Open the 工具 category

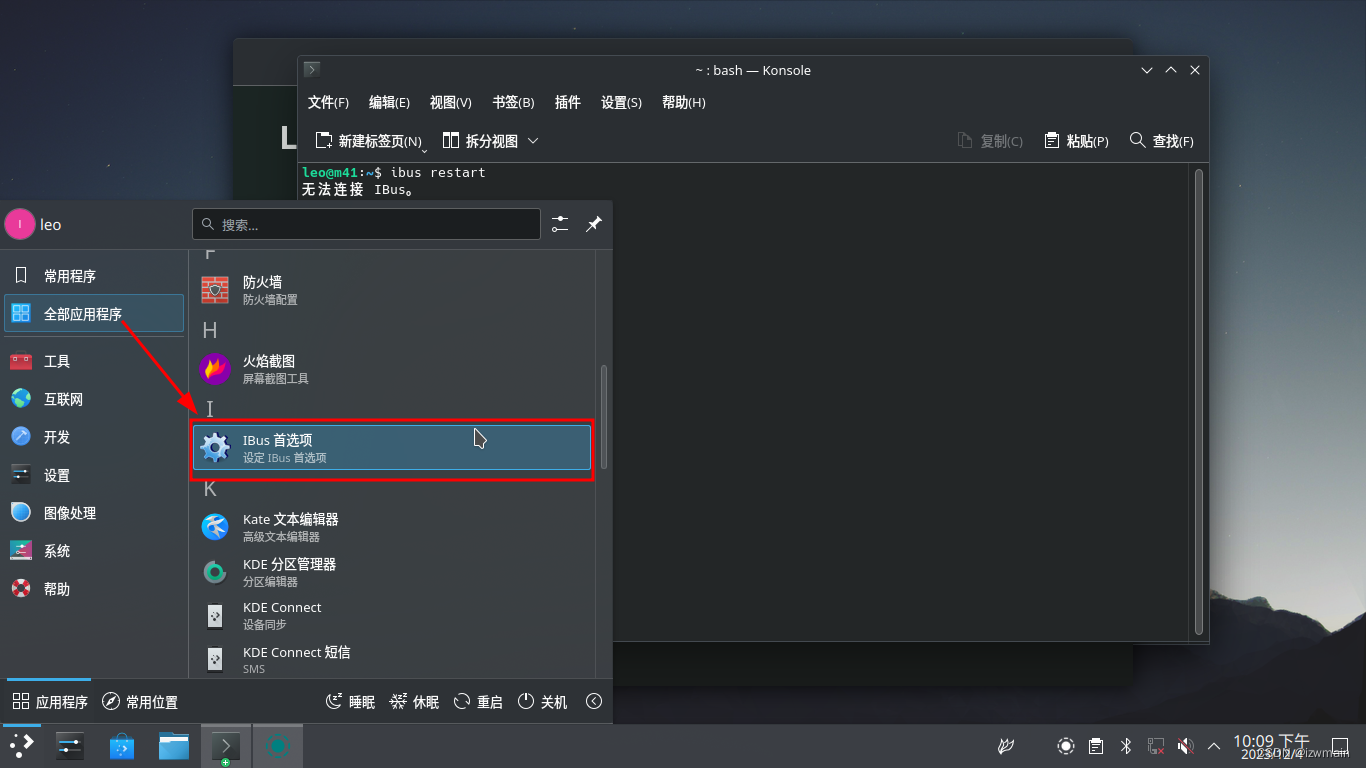(94, 361)
